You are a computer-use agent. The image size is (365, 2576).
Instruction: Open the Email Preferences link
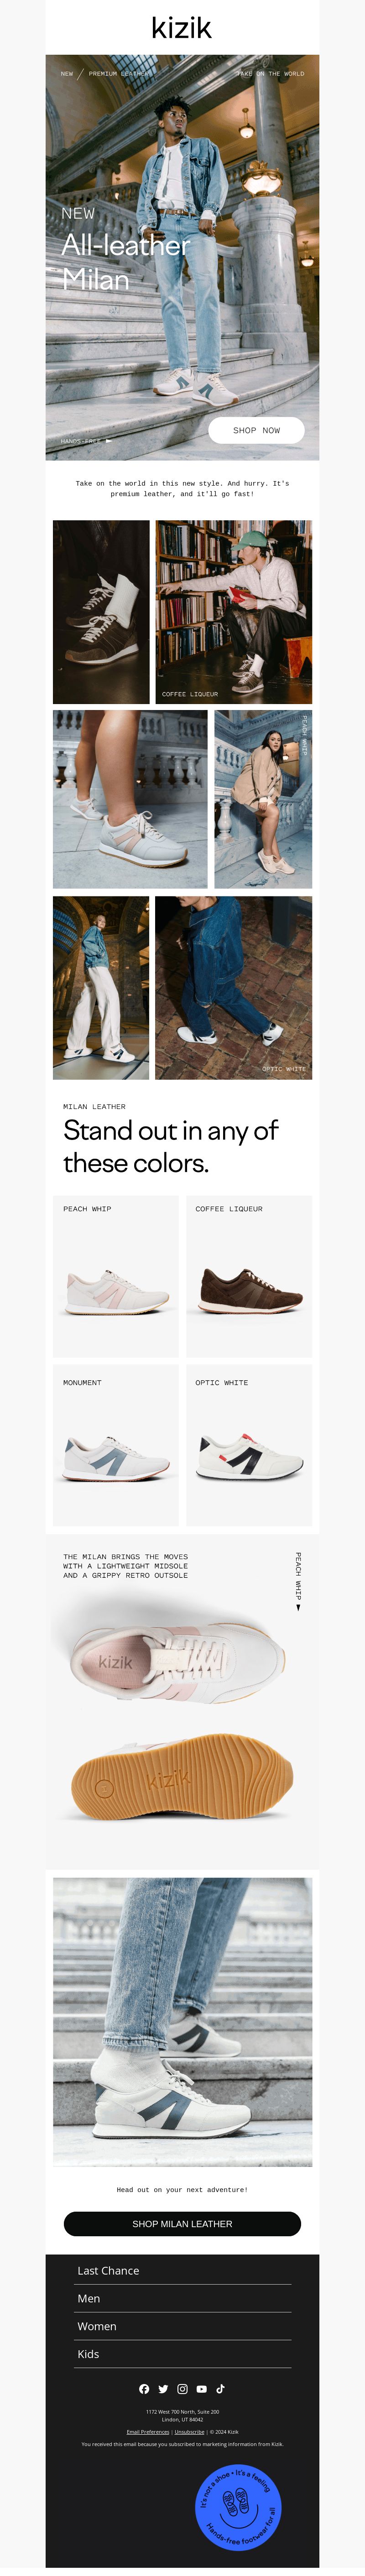pyautogui.click(x=148, y=2432)
